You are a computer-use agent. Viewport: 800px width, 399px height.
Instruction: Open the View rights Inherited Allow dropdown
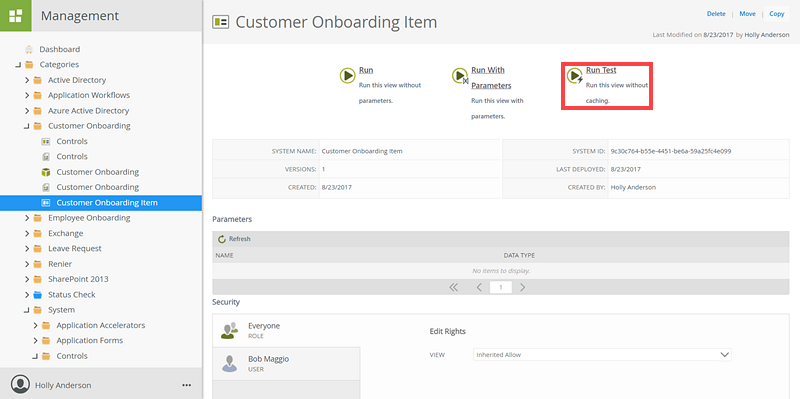[602, 355]
